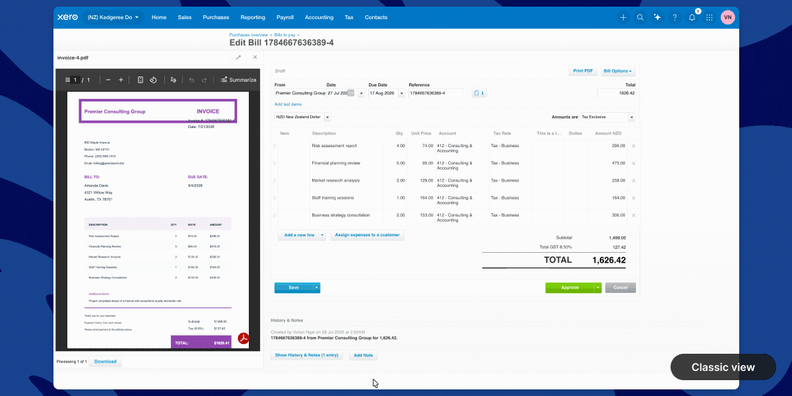
Task: Click Assign expenses to a customer
Action: 367,235
